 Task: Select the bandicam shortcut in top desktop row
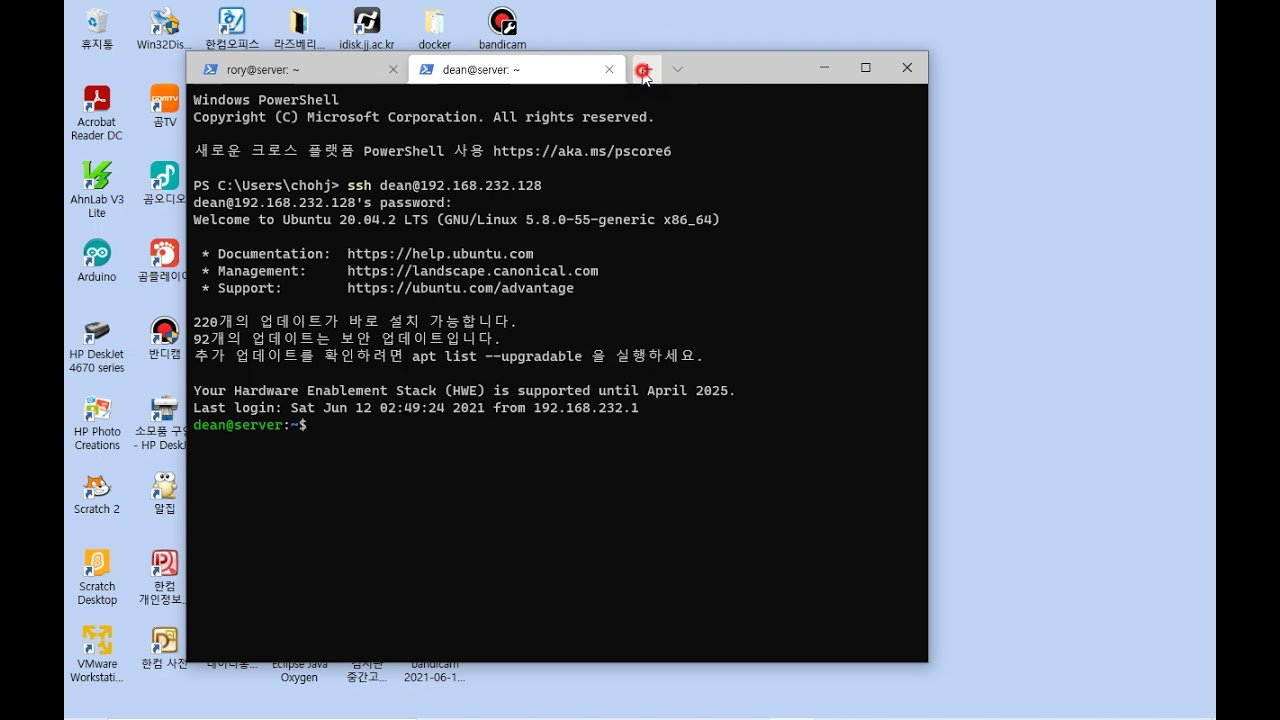(502, 28)
